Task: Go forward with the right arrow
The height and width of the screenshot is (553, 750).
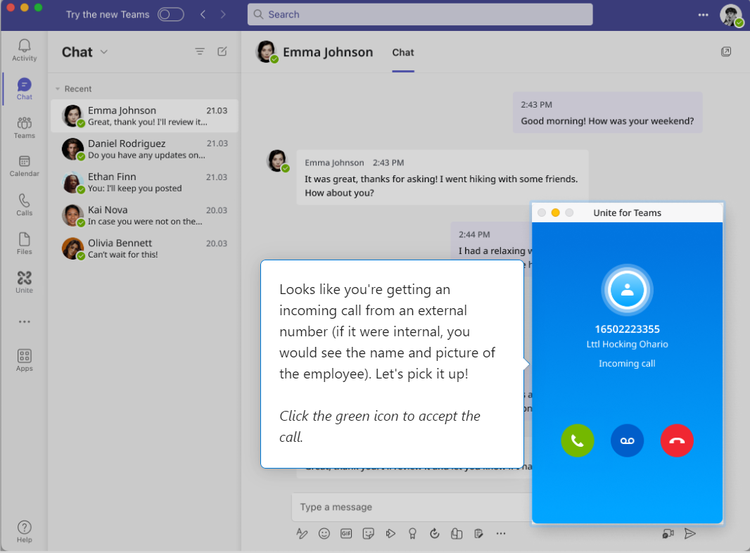Action: [x=223, y=14]
